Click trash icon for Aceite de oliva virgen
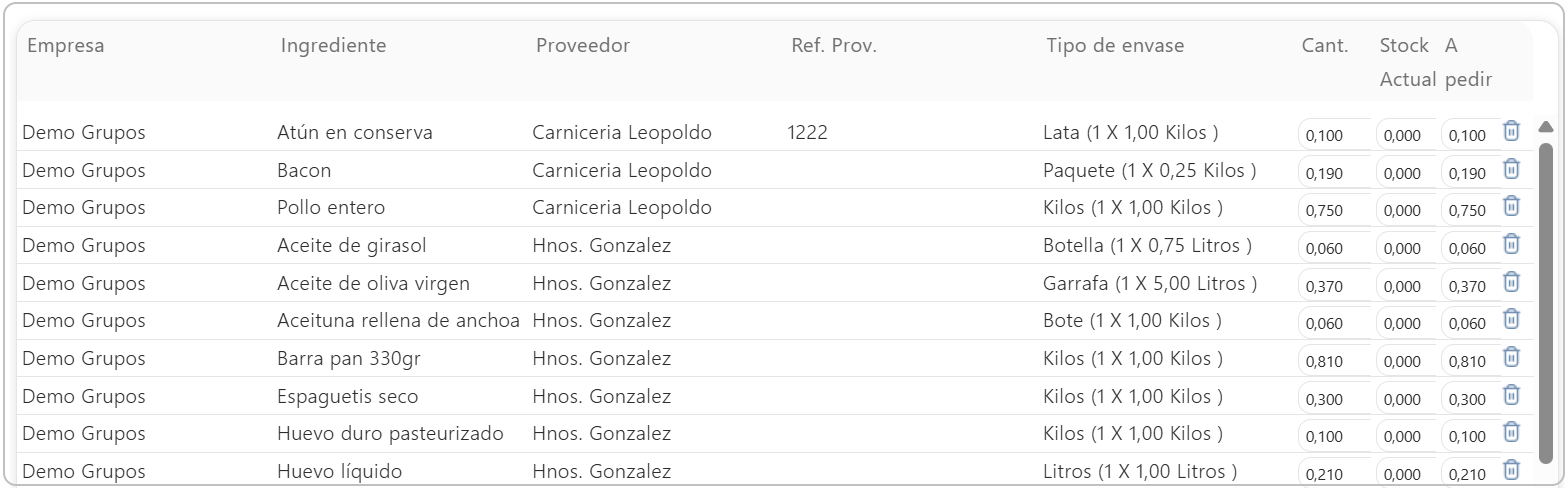This screenshot has width=1568, height=488. (1511, 282)
